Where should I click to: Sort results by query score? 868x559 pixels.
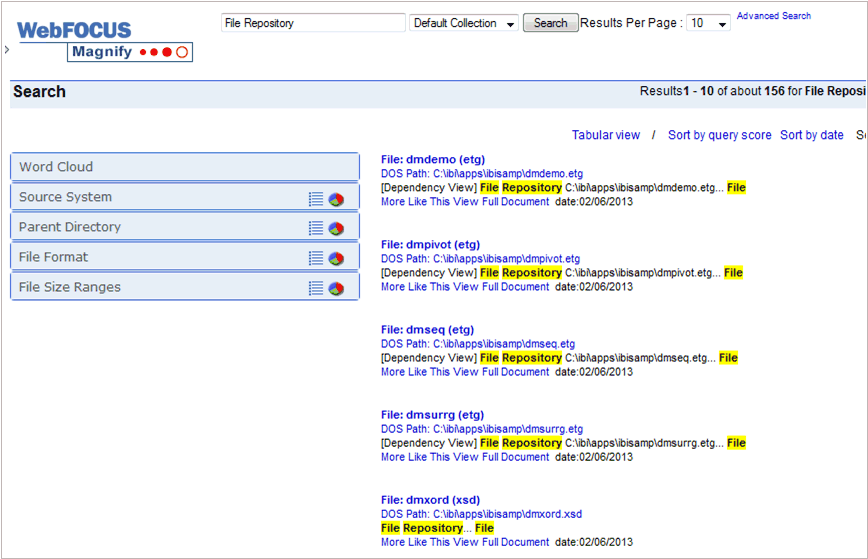(x=719, y=135)
